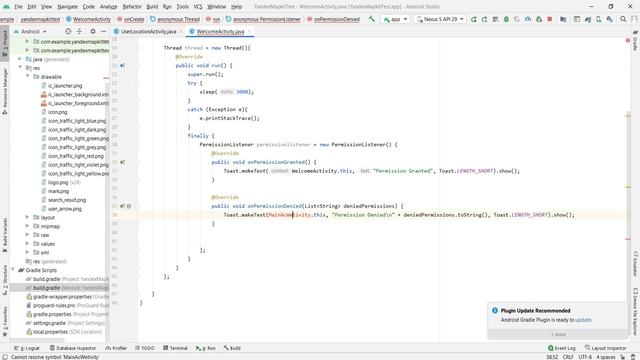The height and width of the screenshot is (360, 640).
Task: Click the Make Project hammer icon
Action: pos(371,19)
